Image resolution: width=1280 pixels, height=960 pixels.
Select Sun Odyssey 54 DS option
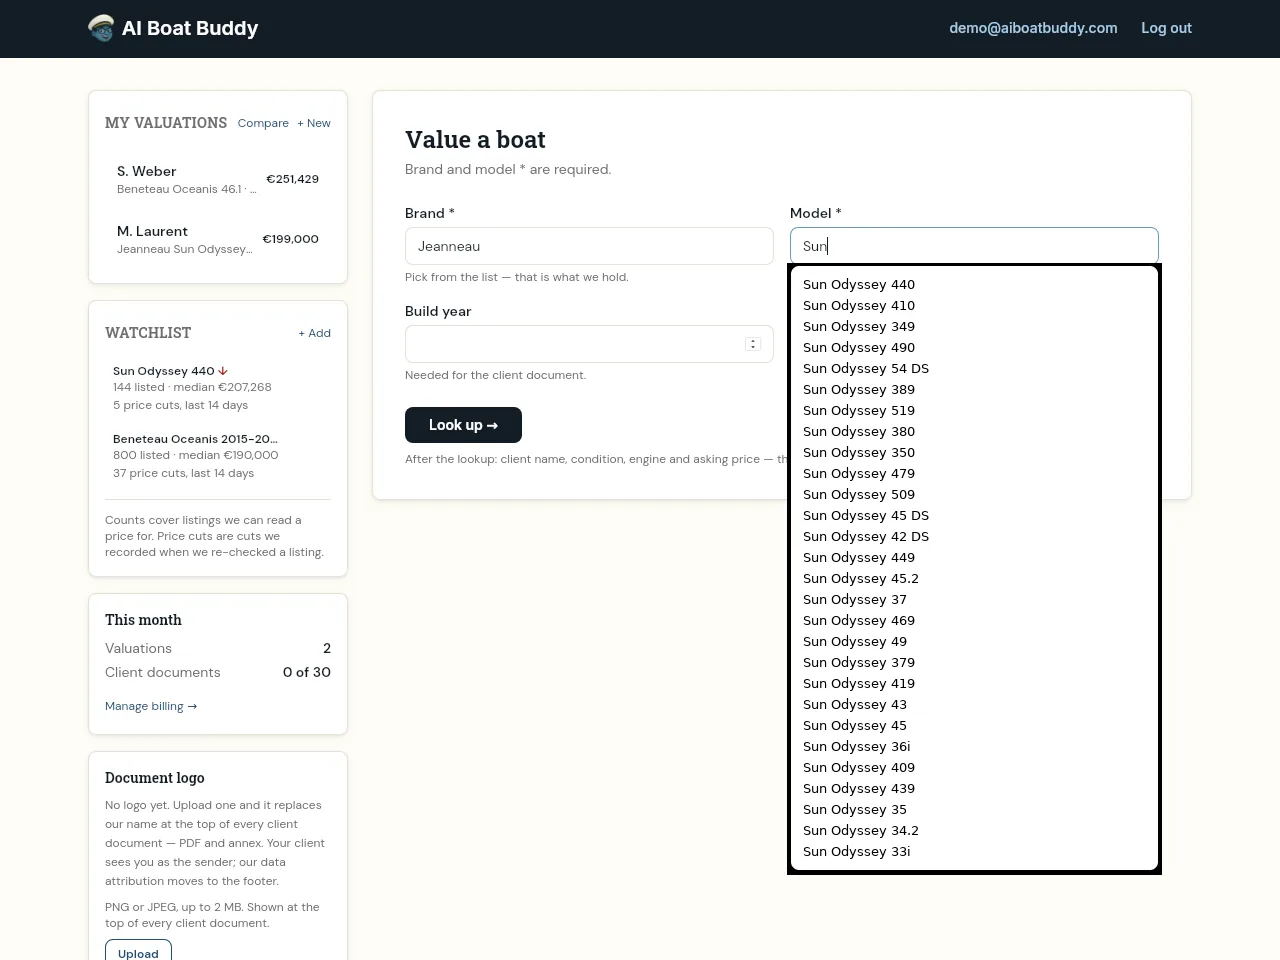point(974,368)
